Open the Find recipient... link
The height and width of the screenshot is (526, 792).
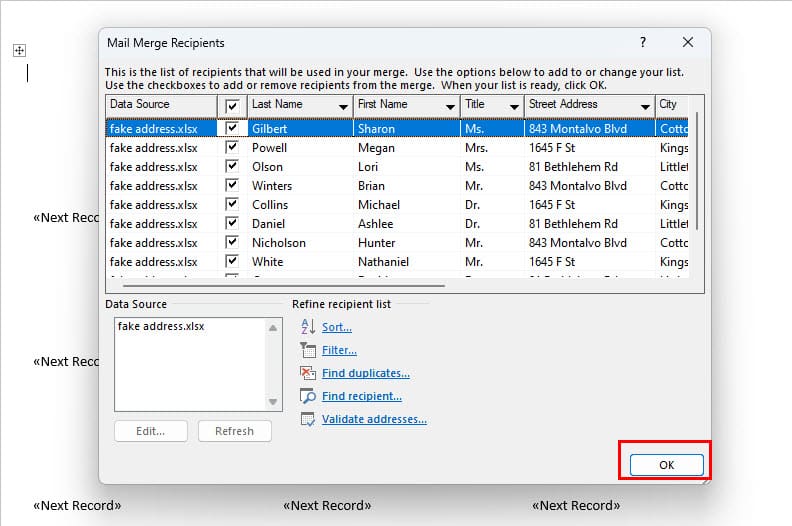[362, 396]
